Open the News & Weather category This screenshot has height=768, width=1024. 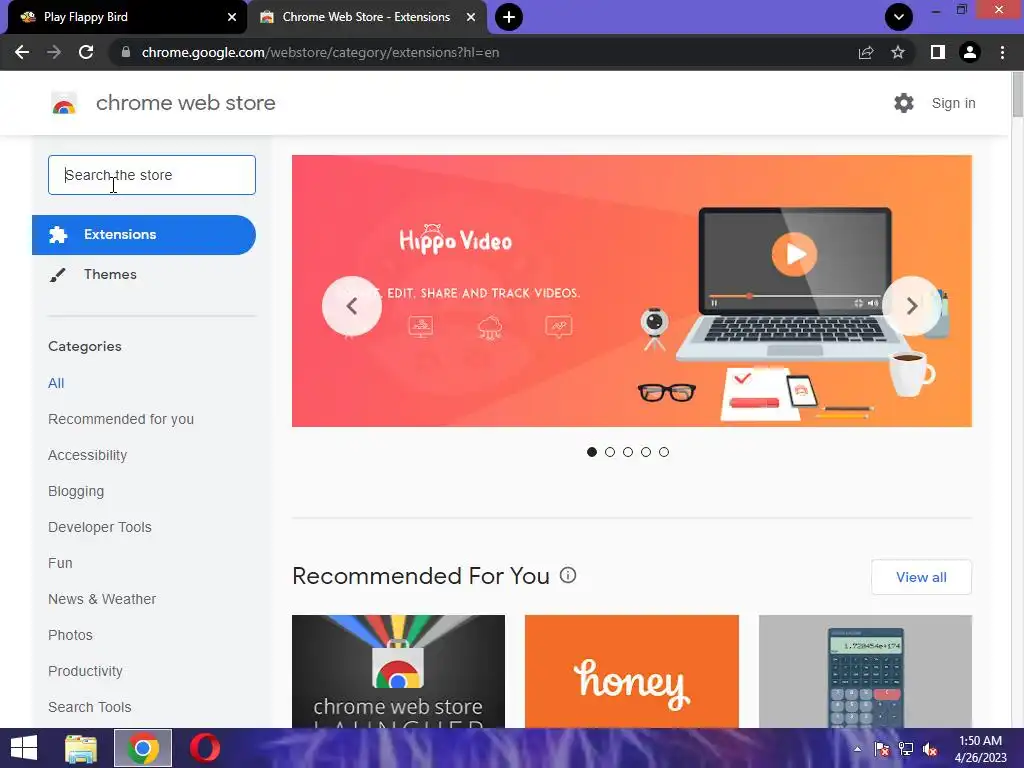click(x=102, y=599)
